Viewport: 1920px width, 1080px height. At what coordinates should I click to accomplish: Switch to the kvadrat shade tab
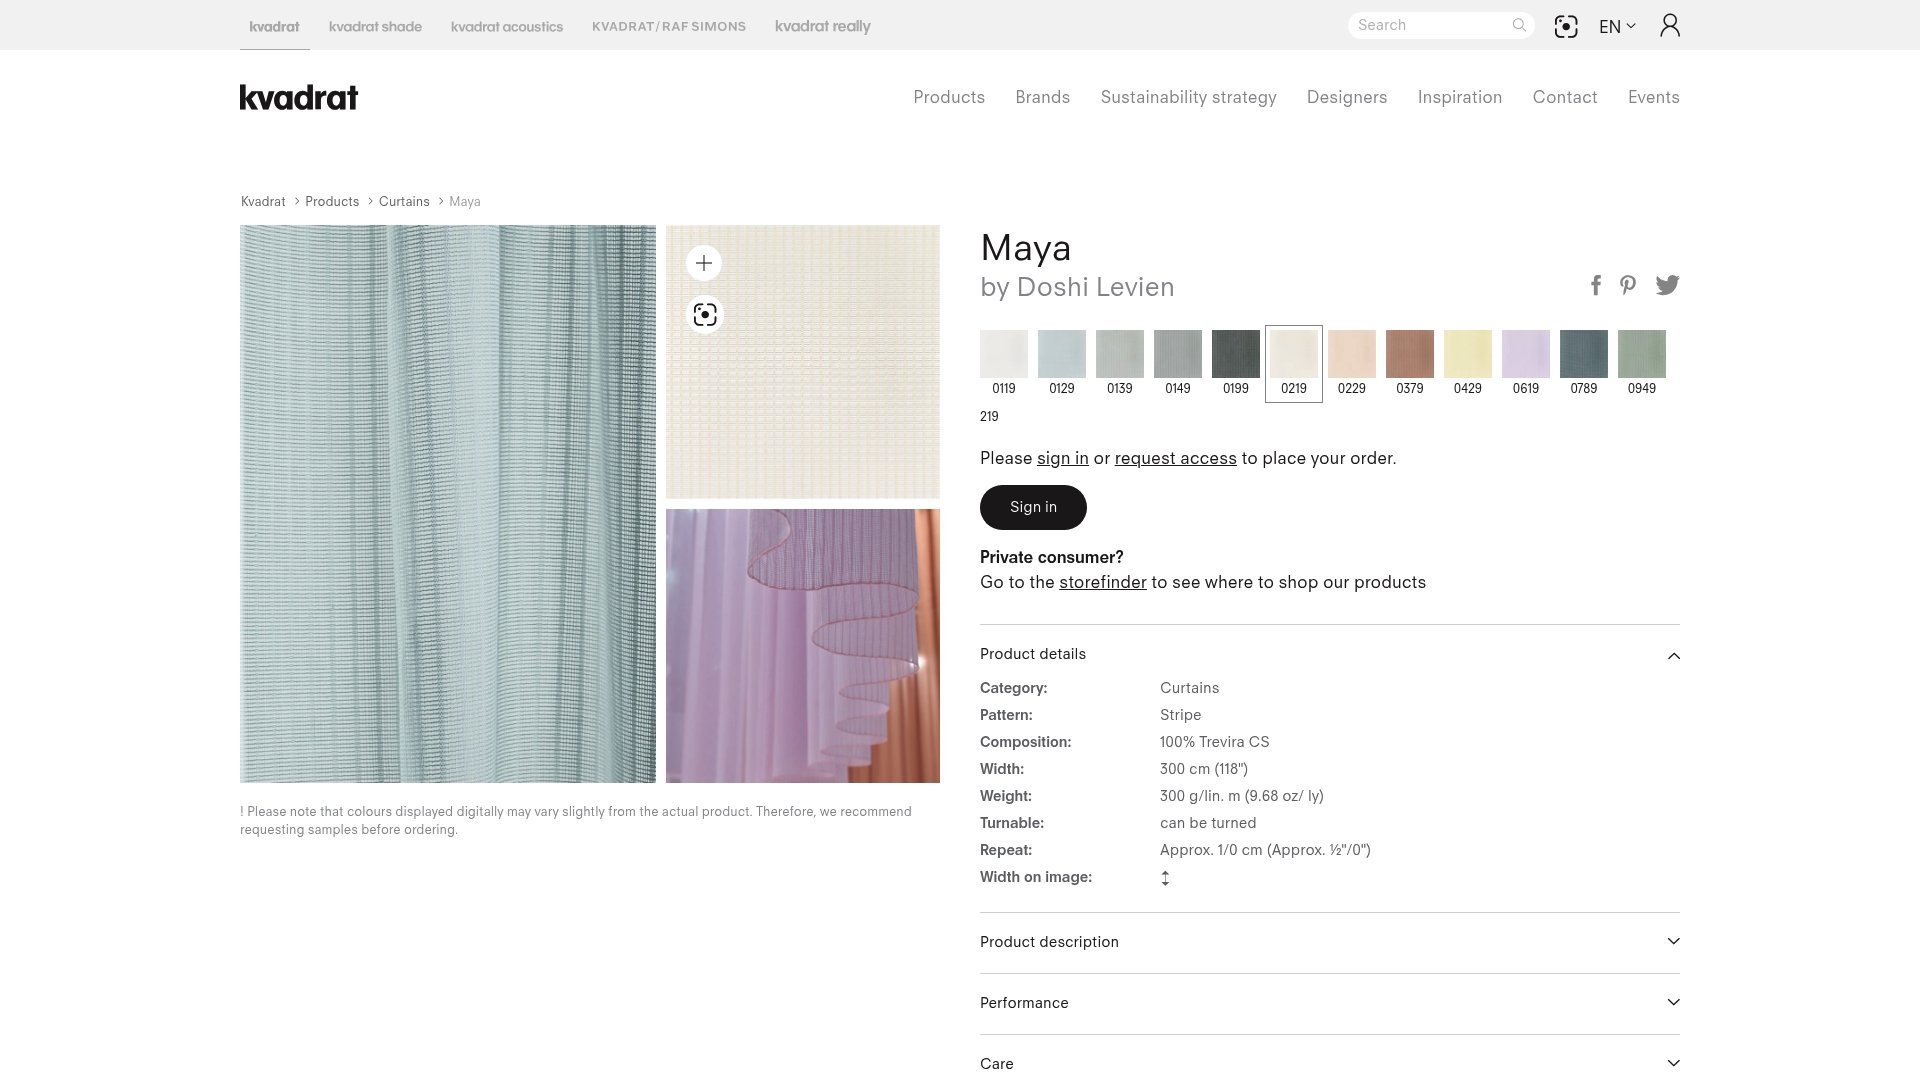pyautogui.click(x=375, y=27)
